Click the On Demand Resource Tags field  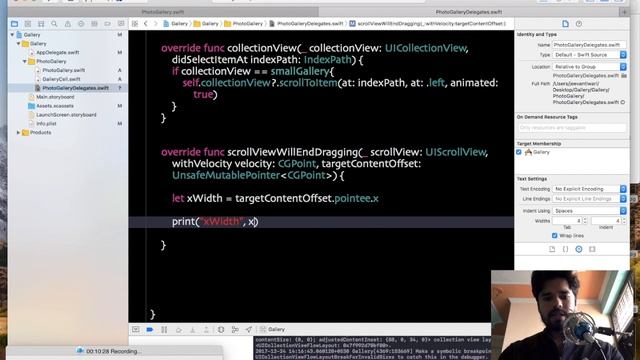click(x=571, y=128)
